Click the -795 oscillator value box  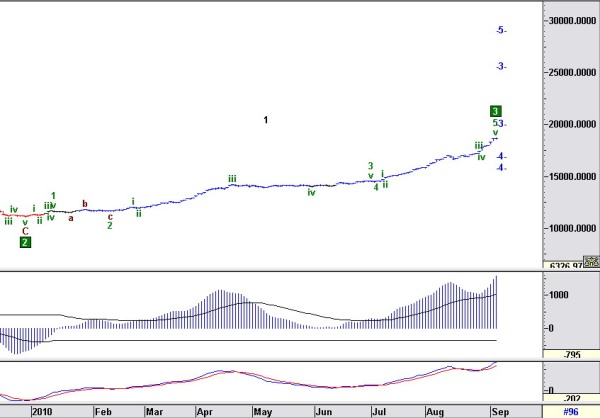coord(571,354)
